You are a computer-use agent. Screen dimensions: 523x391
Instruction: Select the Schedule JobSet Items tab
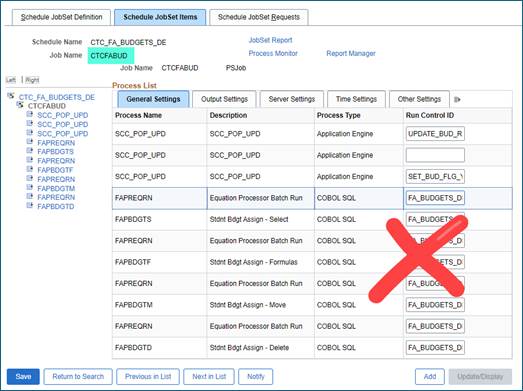160,17
